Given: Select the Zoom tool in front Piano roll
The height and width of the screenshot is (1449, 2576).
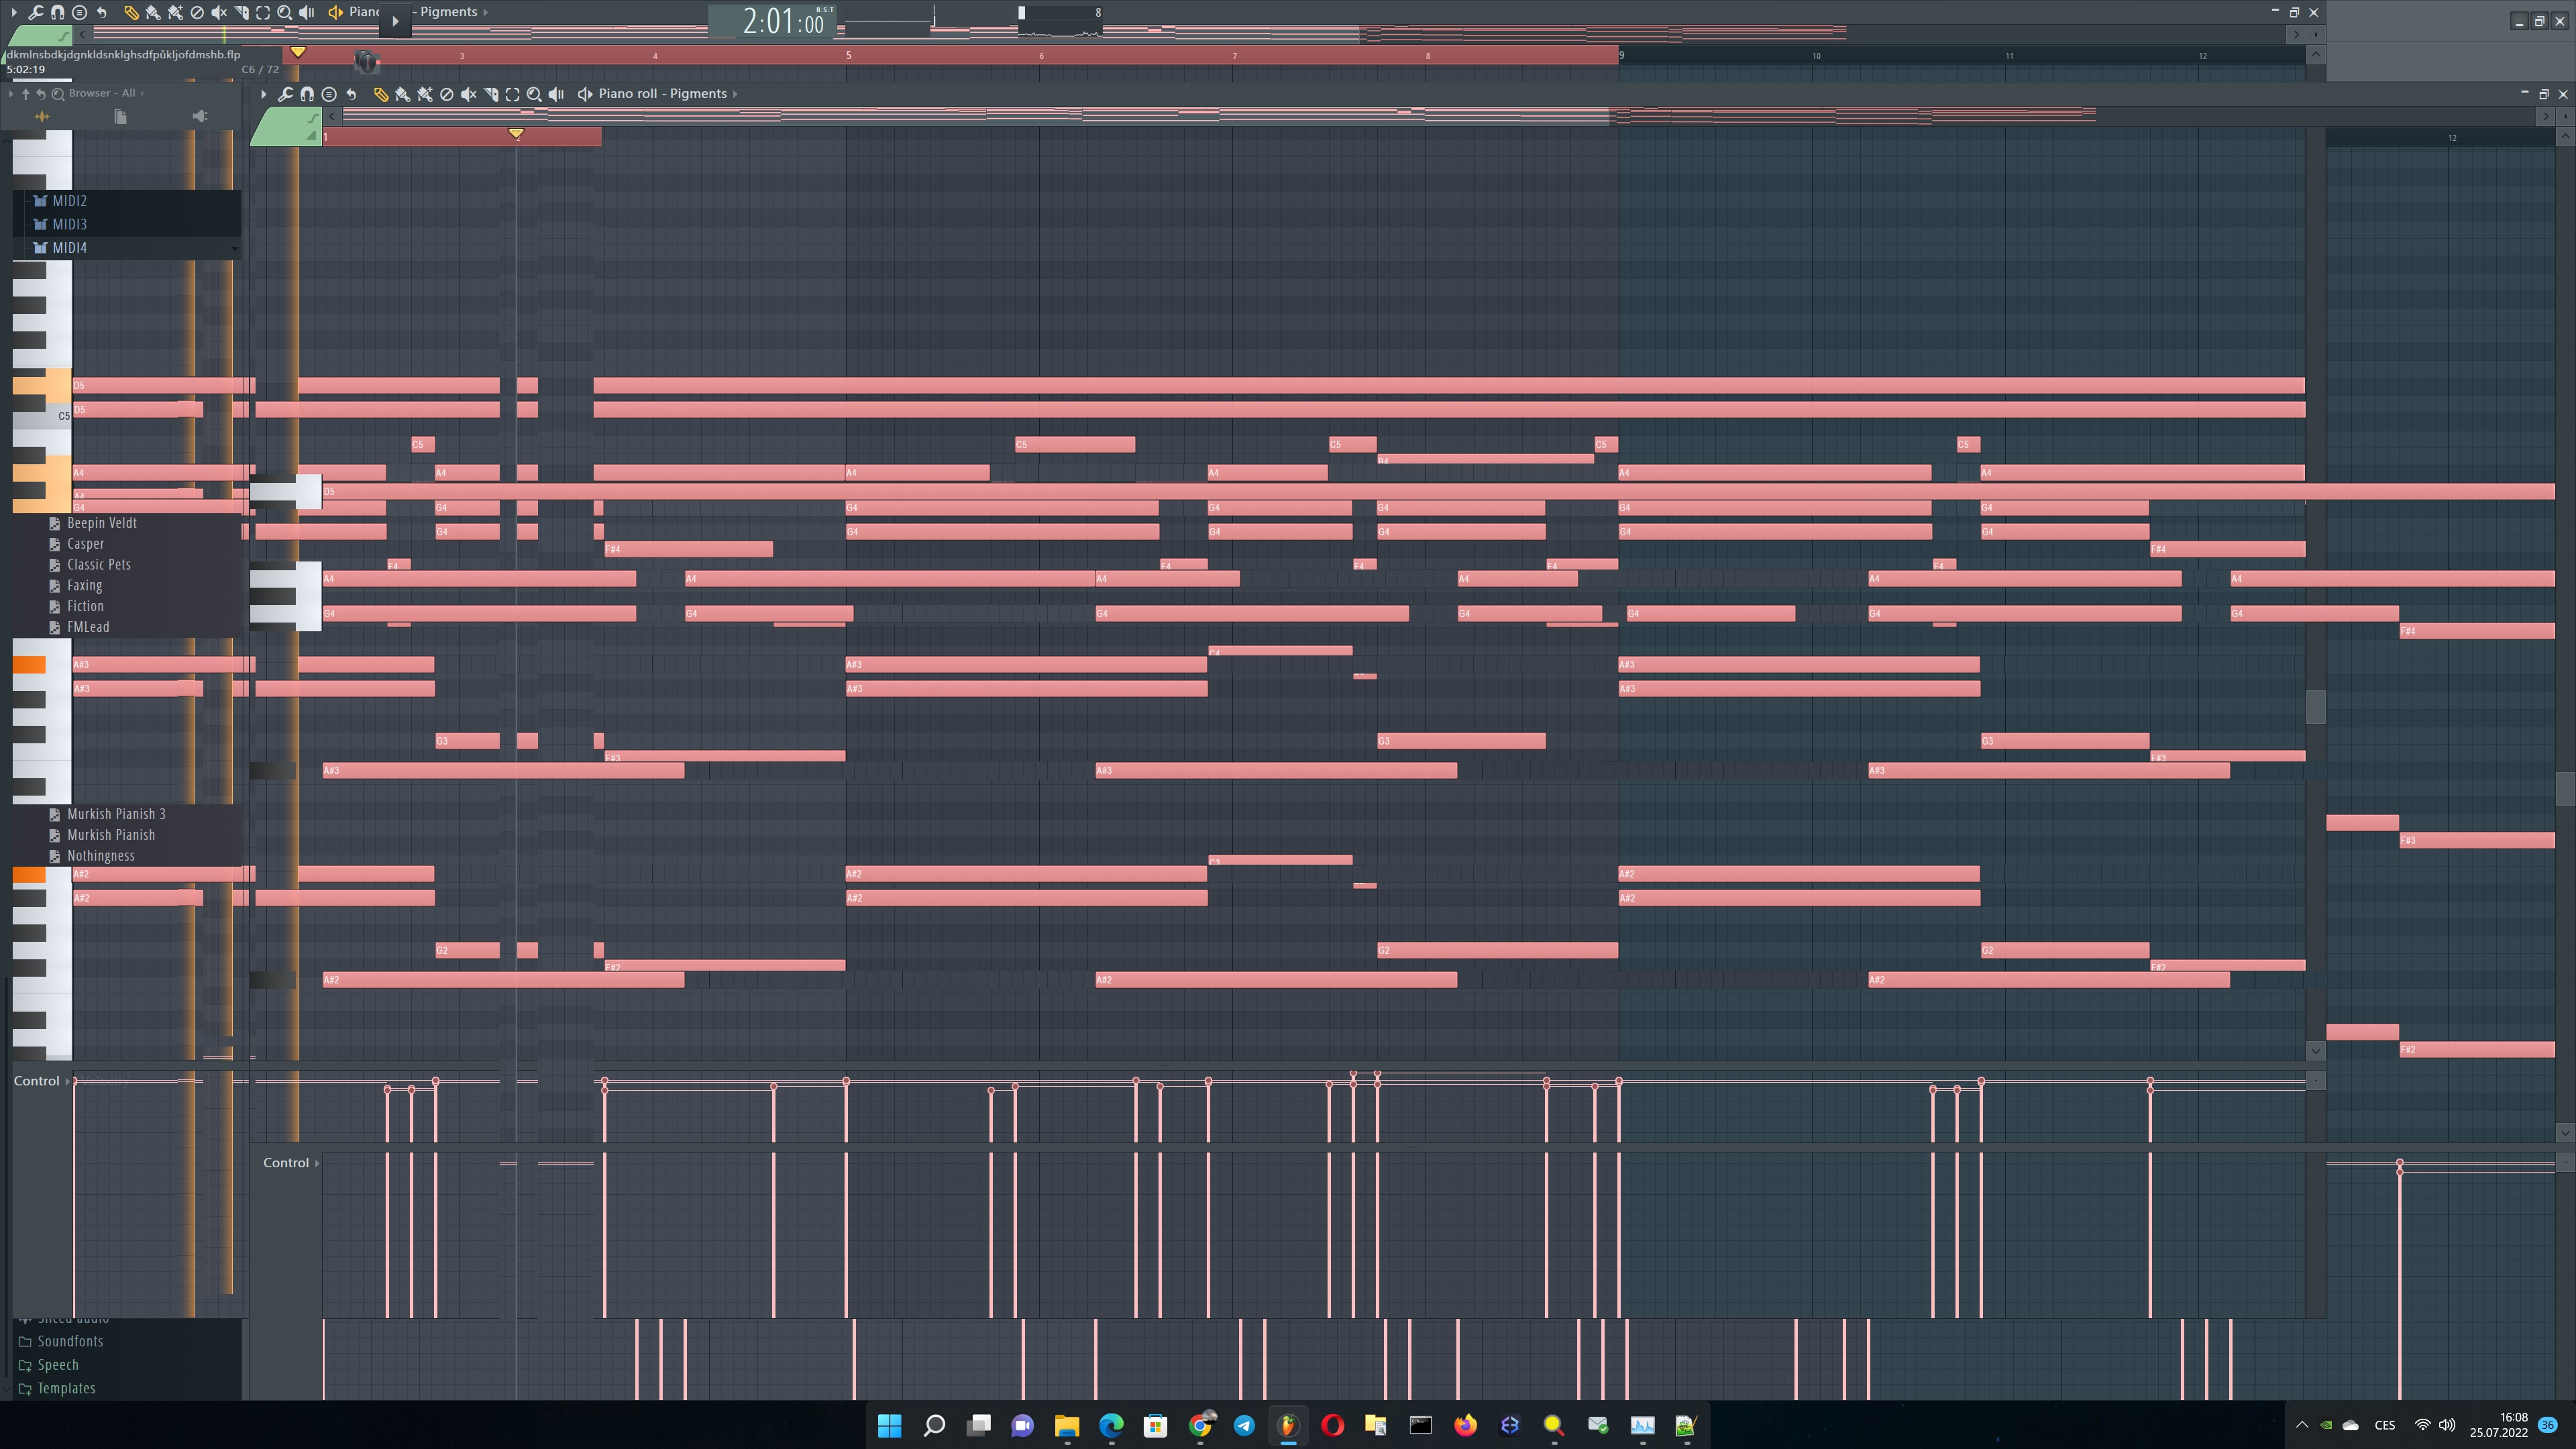Looking at the screenshot, I should [534, 94].
